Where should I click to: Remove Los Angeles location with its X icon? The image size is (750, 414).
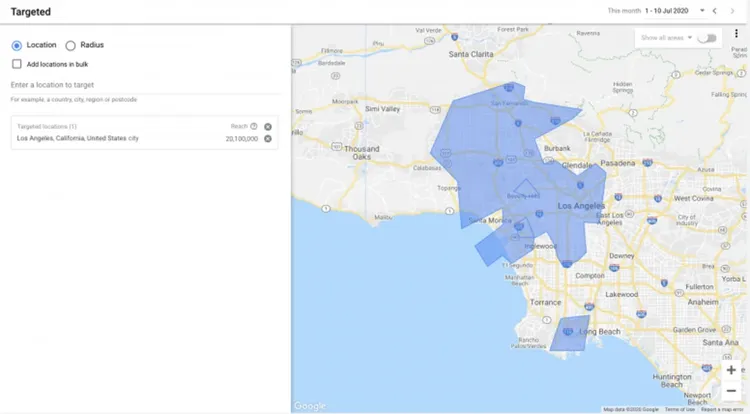pyautogui.click(x=268, y=139)
